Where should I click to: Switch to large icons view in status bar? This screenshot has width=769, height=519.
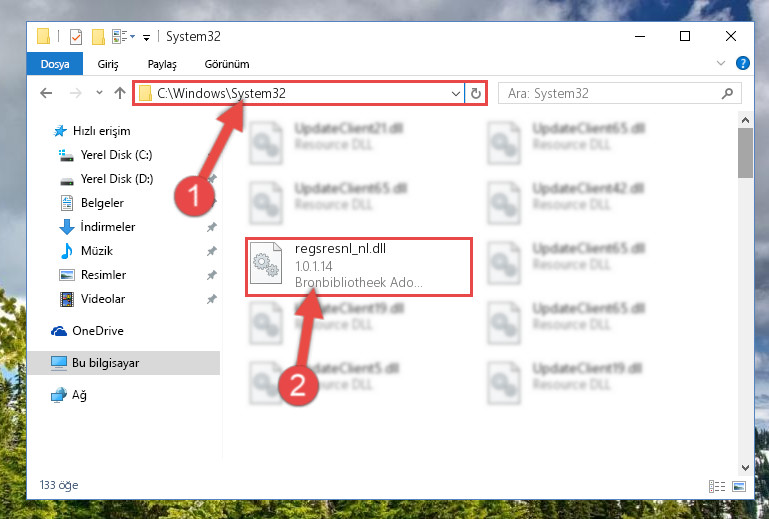pos(739,486)
